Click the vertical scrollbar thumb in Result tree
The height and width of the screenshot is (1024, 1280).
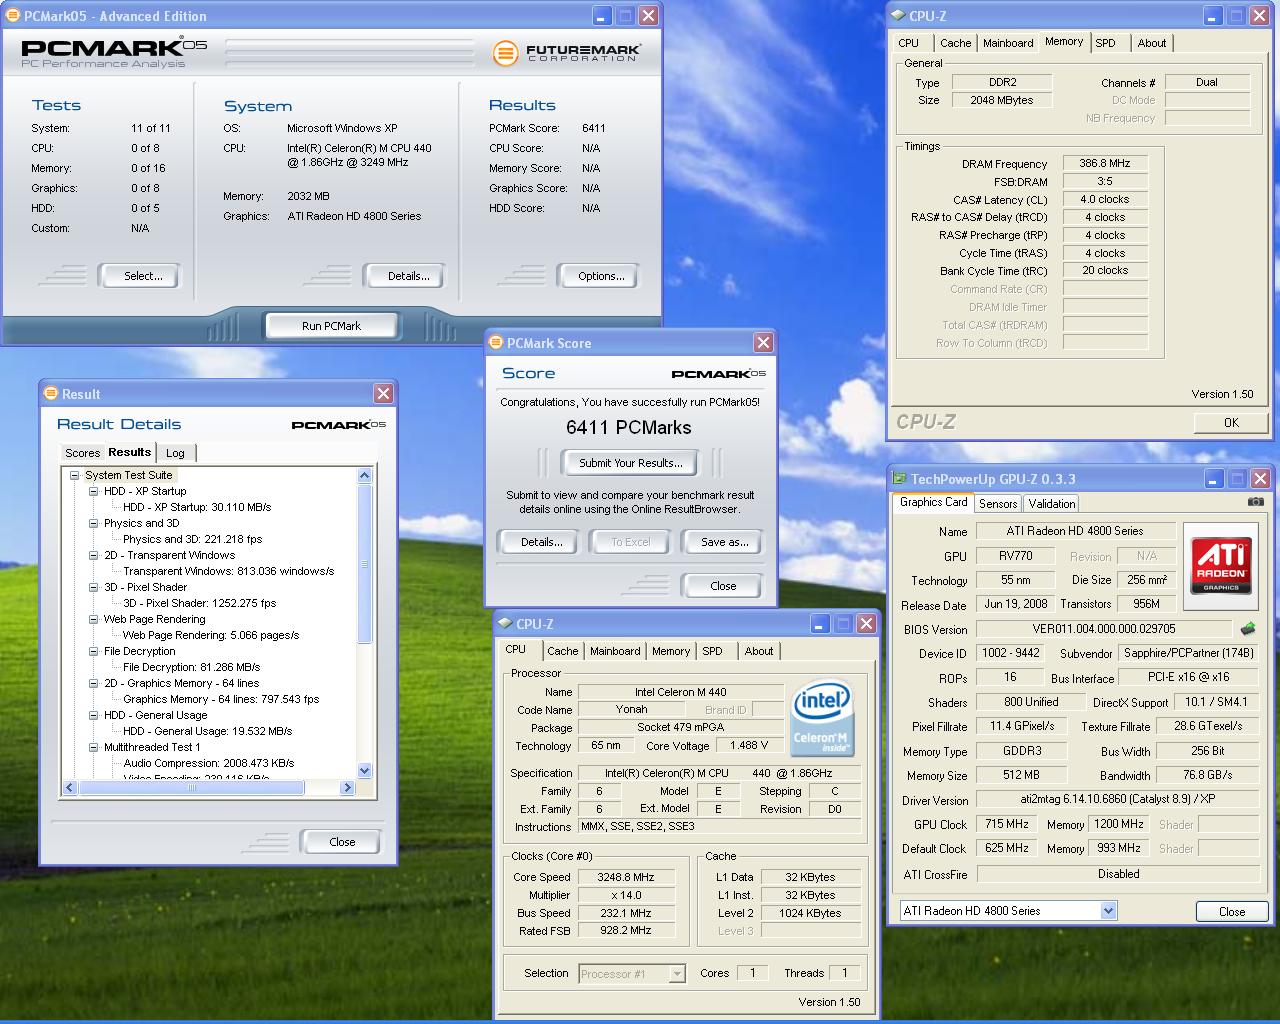pos(364,564)
